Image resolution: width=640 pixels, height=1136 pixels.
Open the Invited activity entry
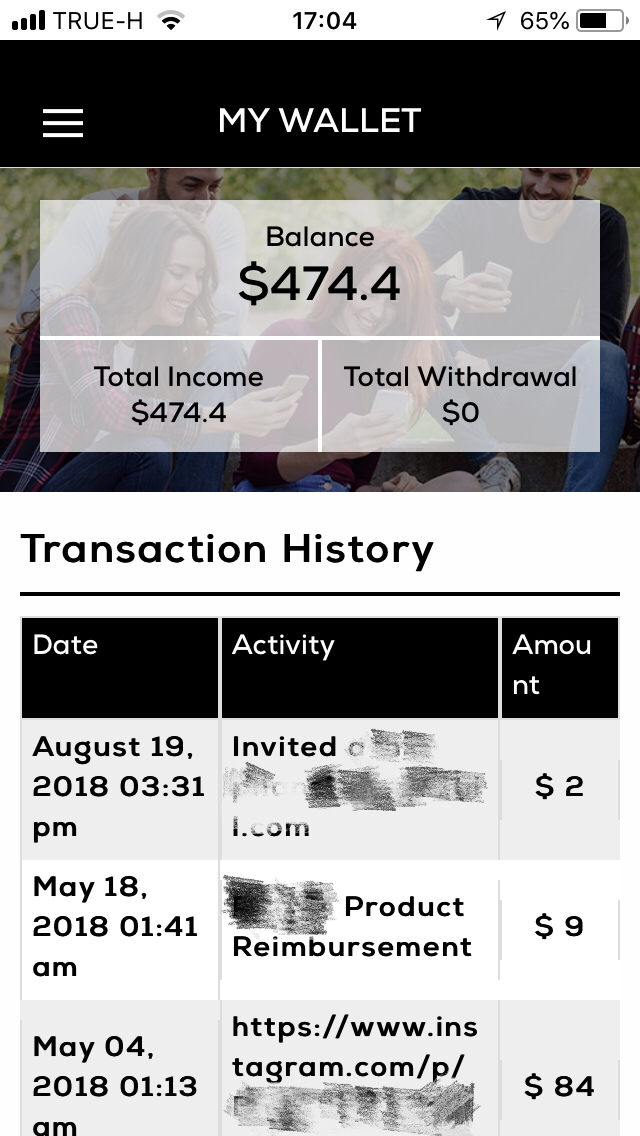click(x=360, y=788)
